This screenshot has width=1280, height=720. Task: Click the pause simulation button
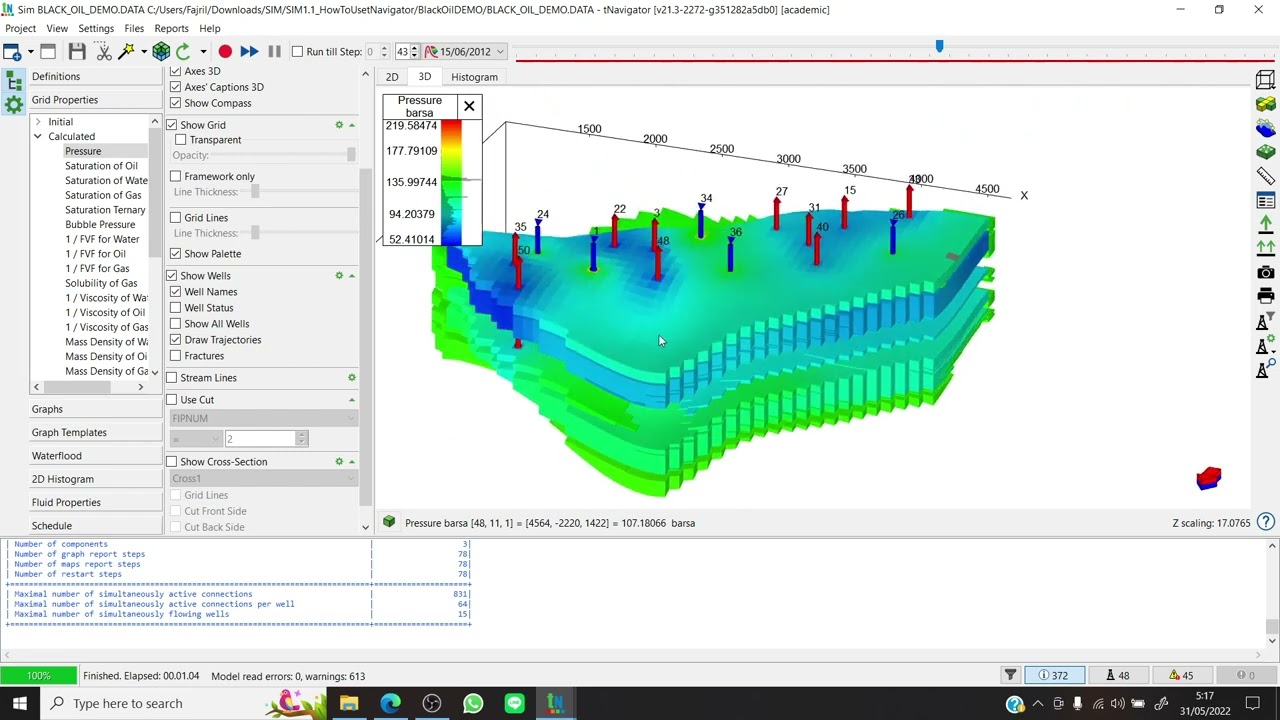[274, 52]
